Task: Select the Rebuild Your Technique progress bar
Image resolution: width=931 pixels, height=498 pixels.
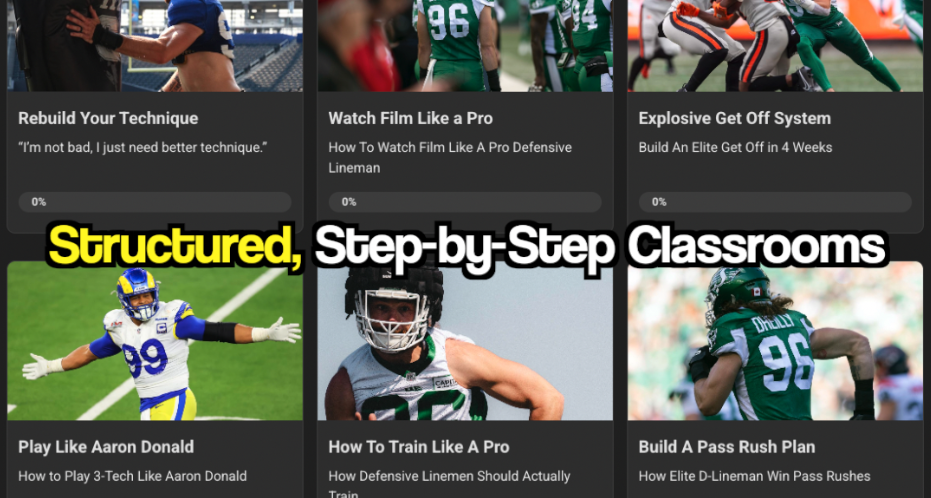Action: (x=155, y=202)
